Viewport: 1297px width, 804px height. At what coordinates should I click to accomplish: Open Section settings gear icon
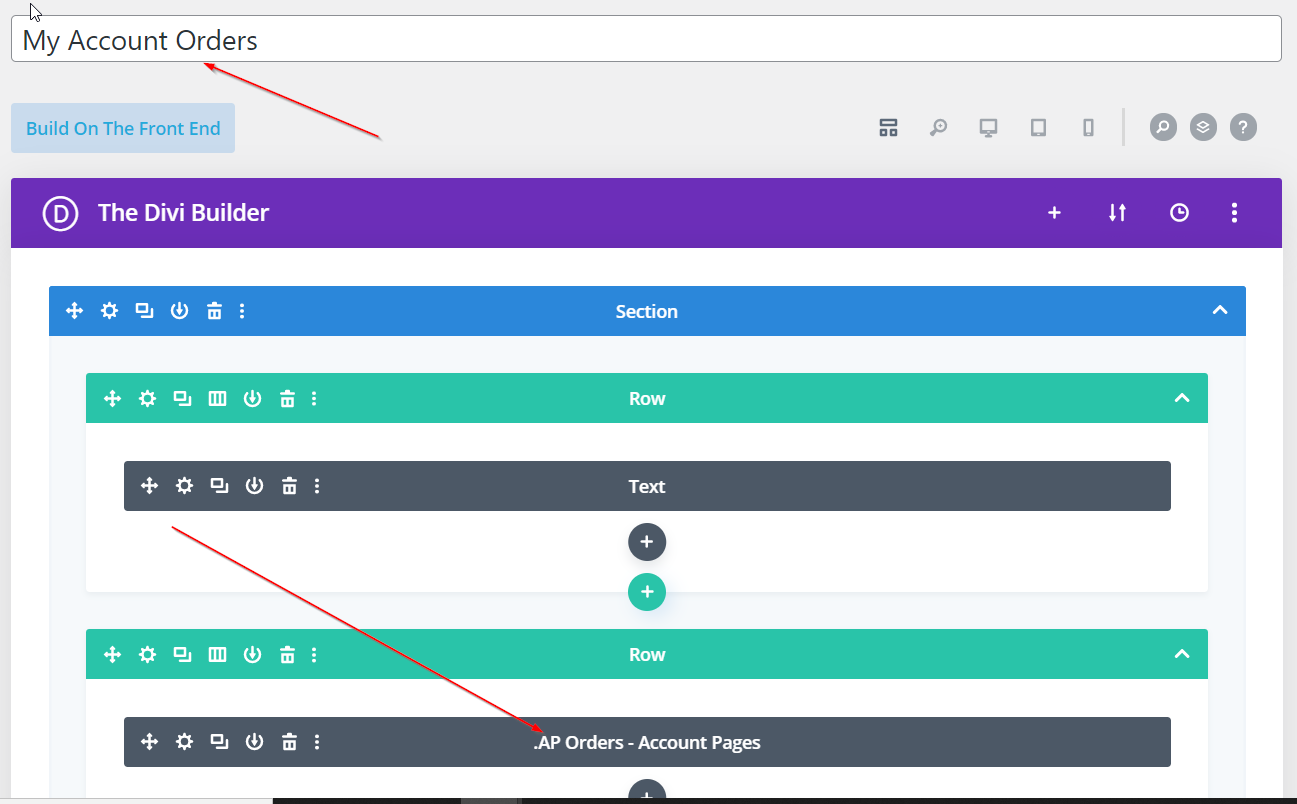(109, 311)
